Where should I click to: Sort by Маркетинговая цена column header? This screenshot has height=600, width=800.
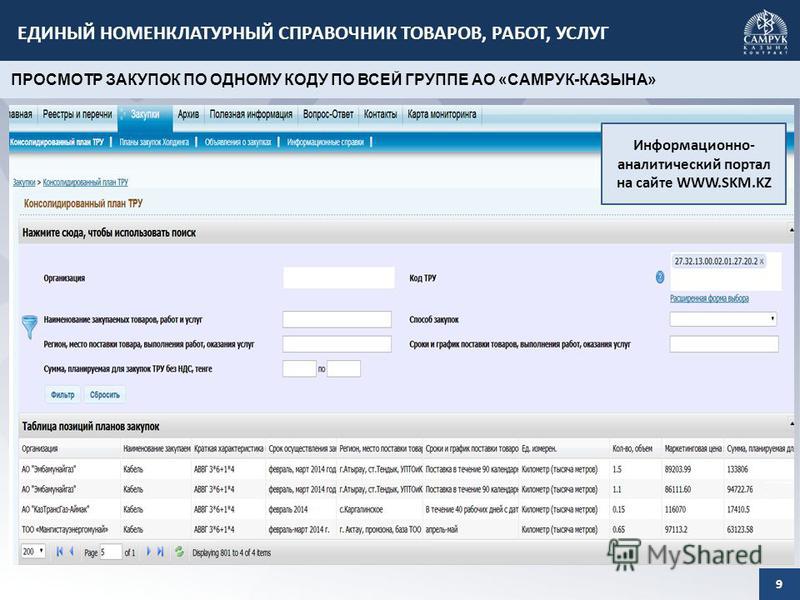point(692,448)
